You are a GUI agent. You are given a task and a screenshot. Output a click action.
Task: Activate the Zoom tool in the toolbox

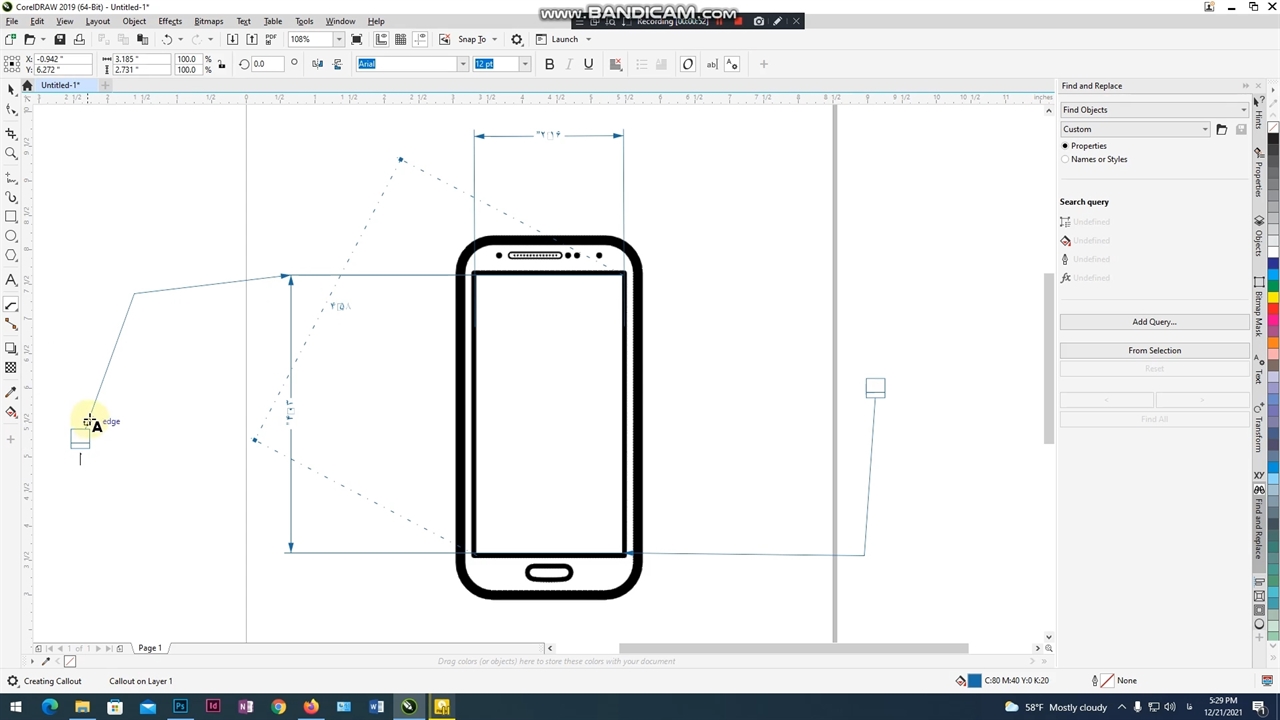11,153
